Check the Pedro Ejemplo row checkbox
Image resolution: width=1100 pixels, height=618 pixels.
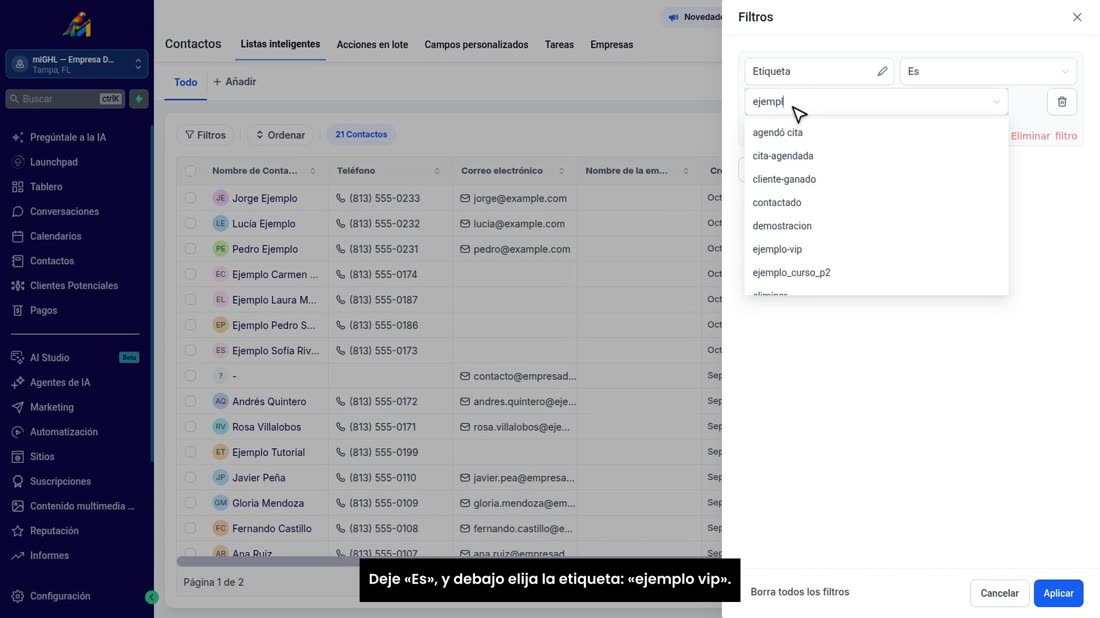click(x=190, y=249)
